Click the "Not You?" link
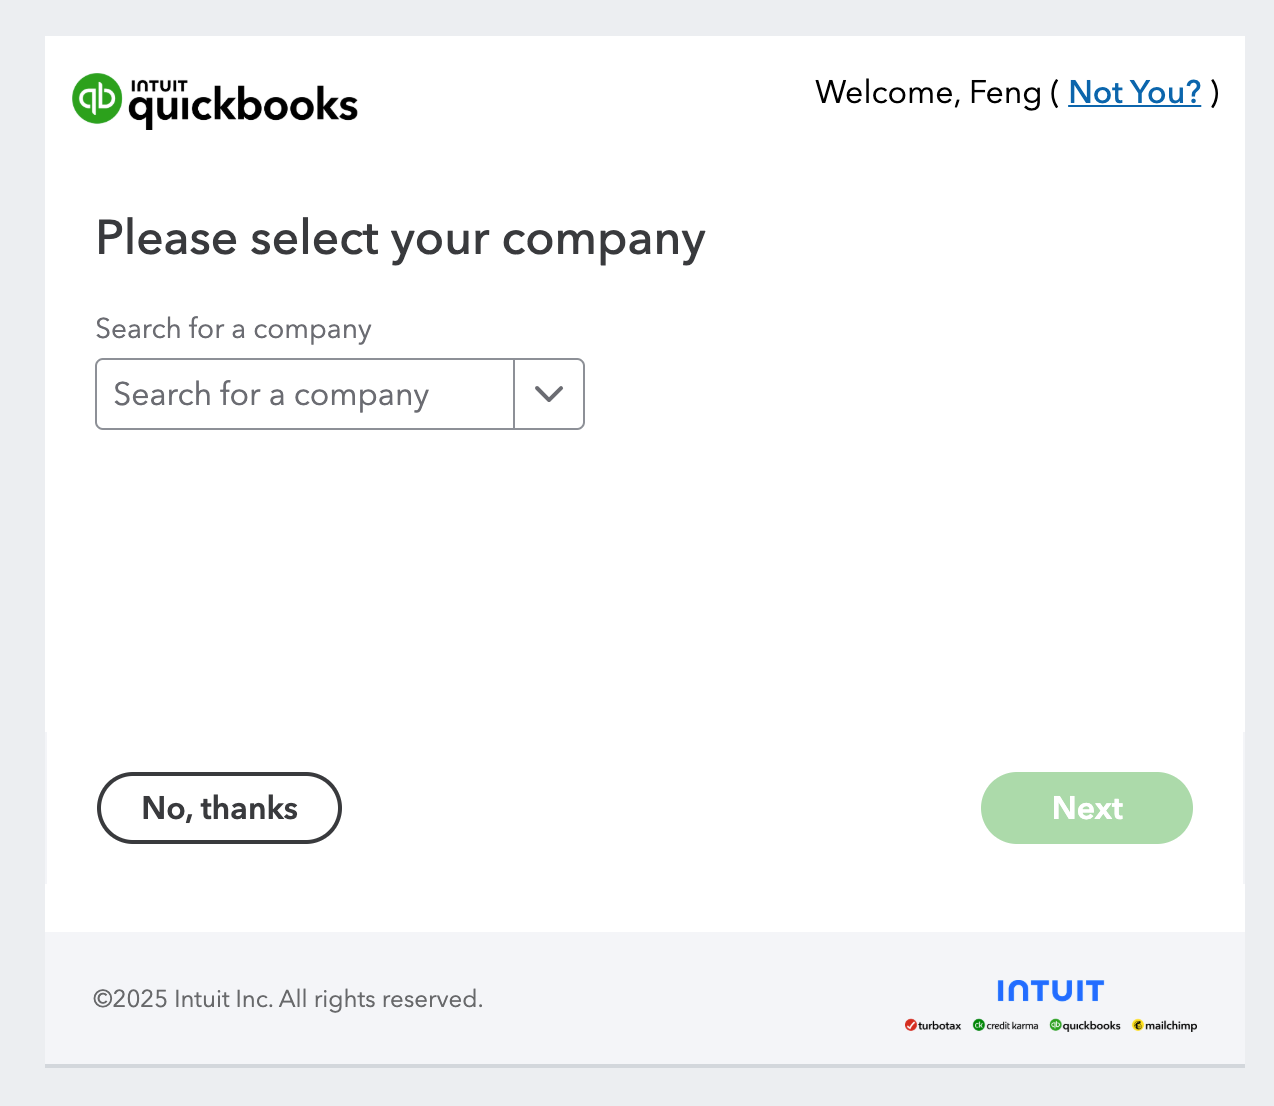 tap(1134, 92)
